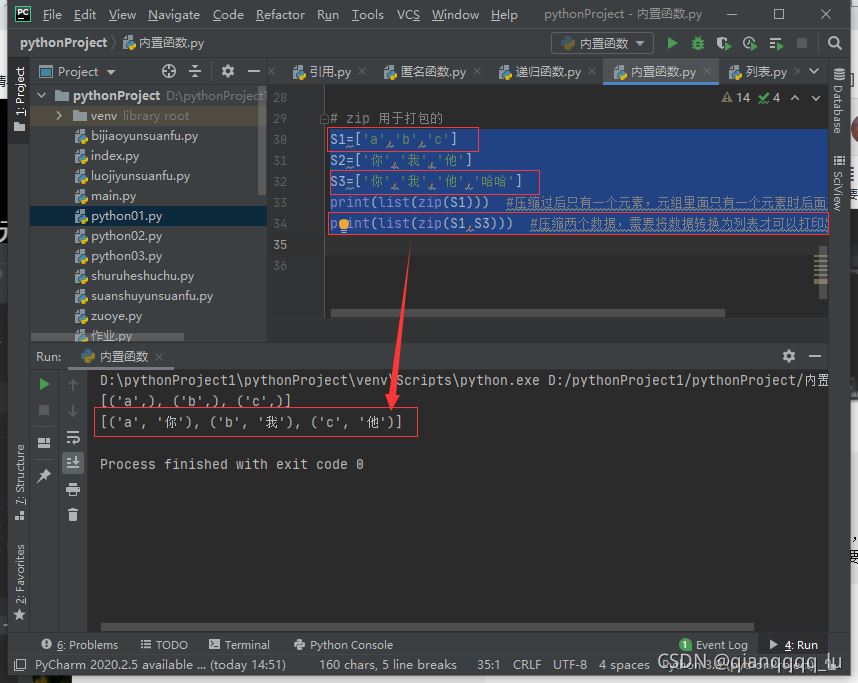Expand the venv folder in project tree
Viewport: 858px width, 683px height.
click(60, 116)
